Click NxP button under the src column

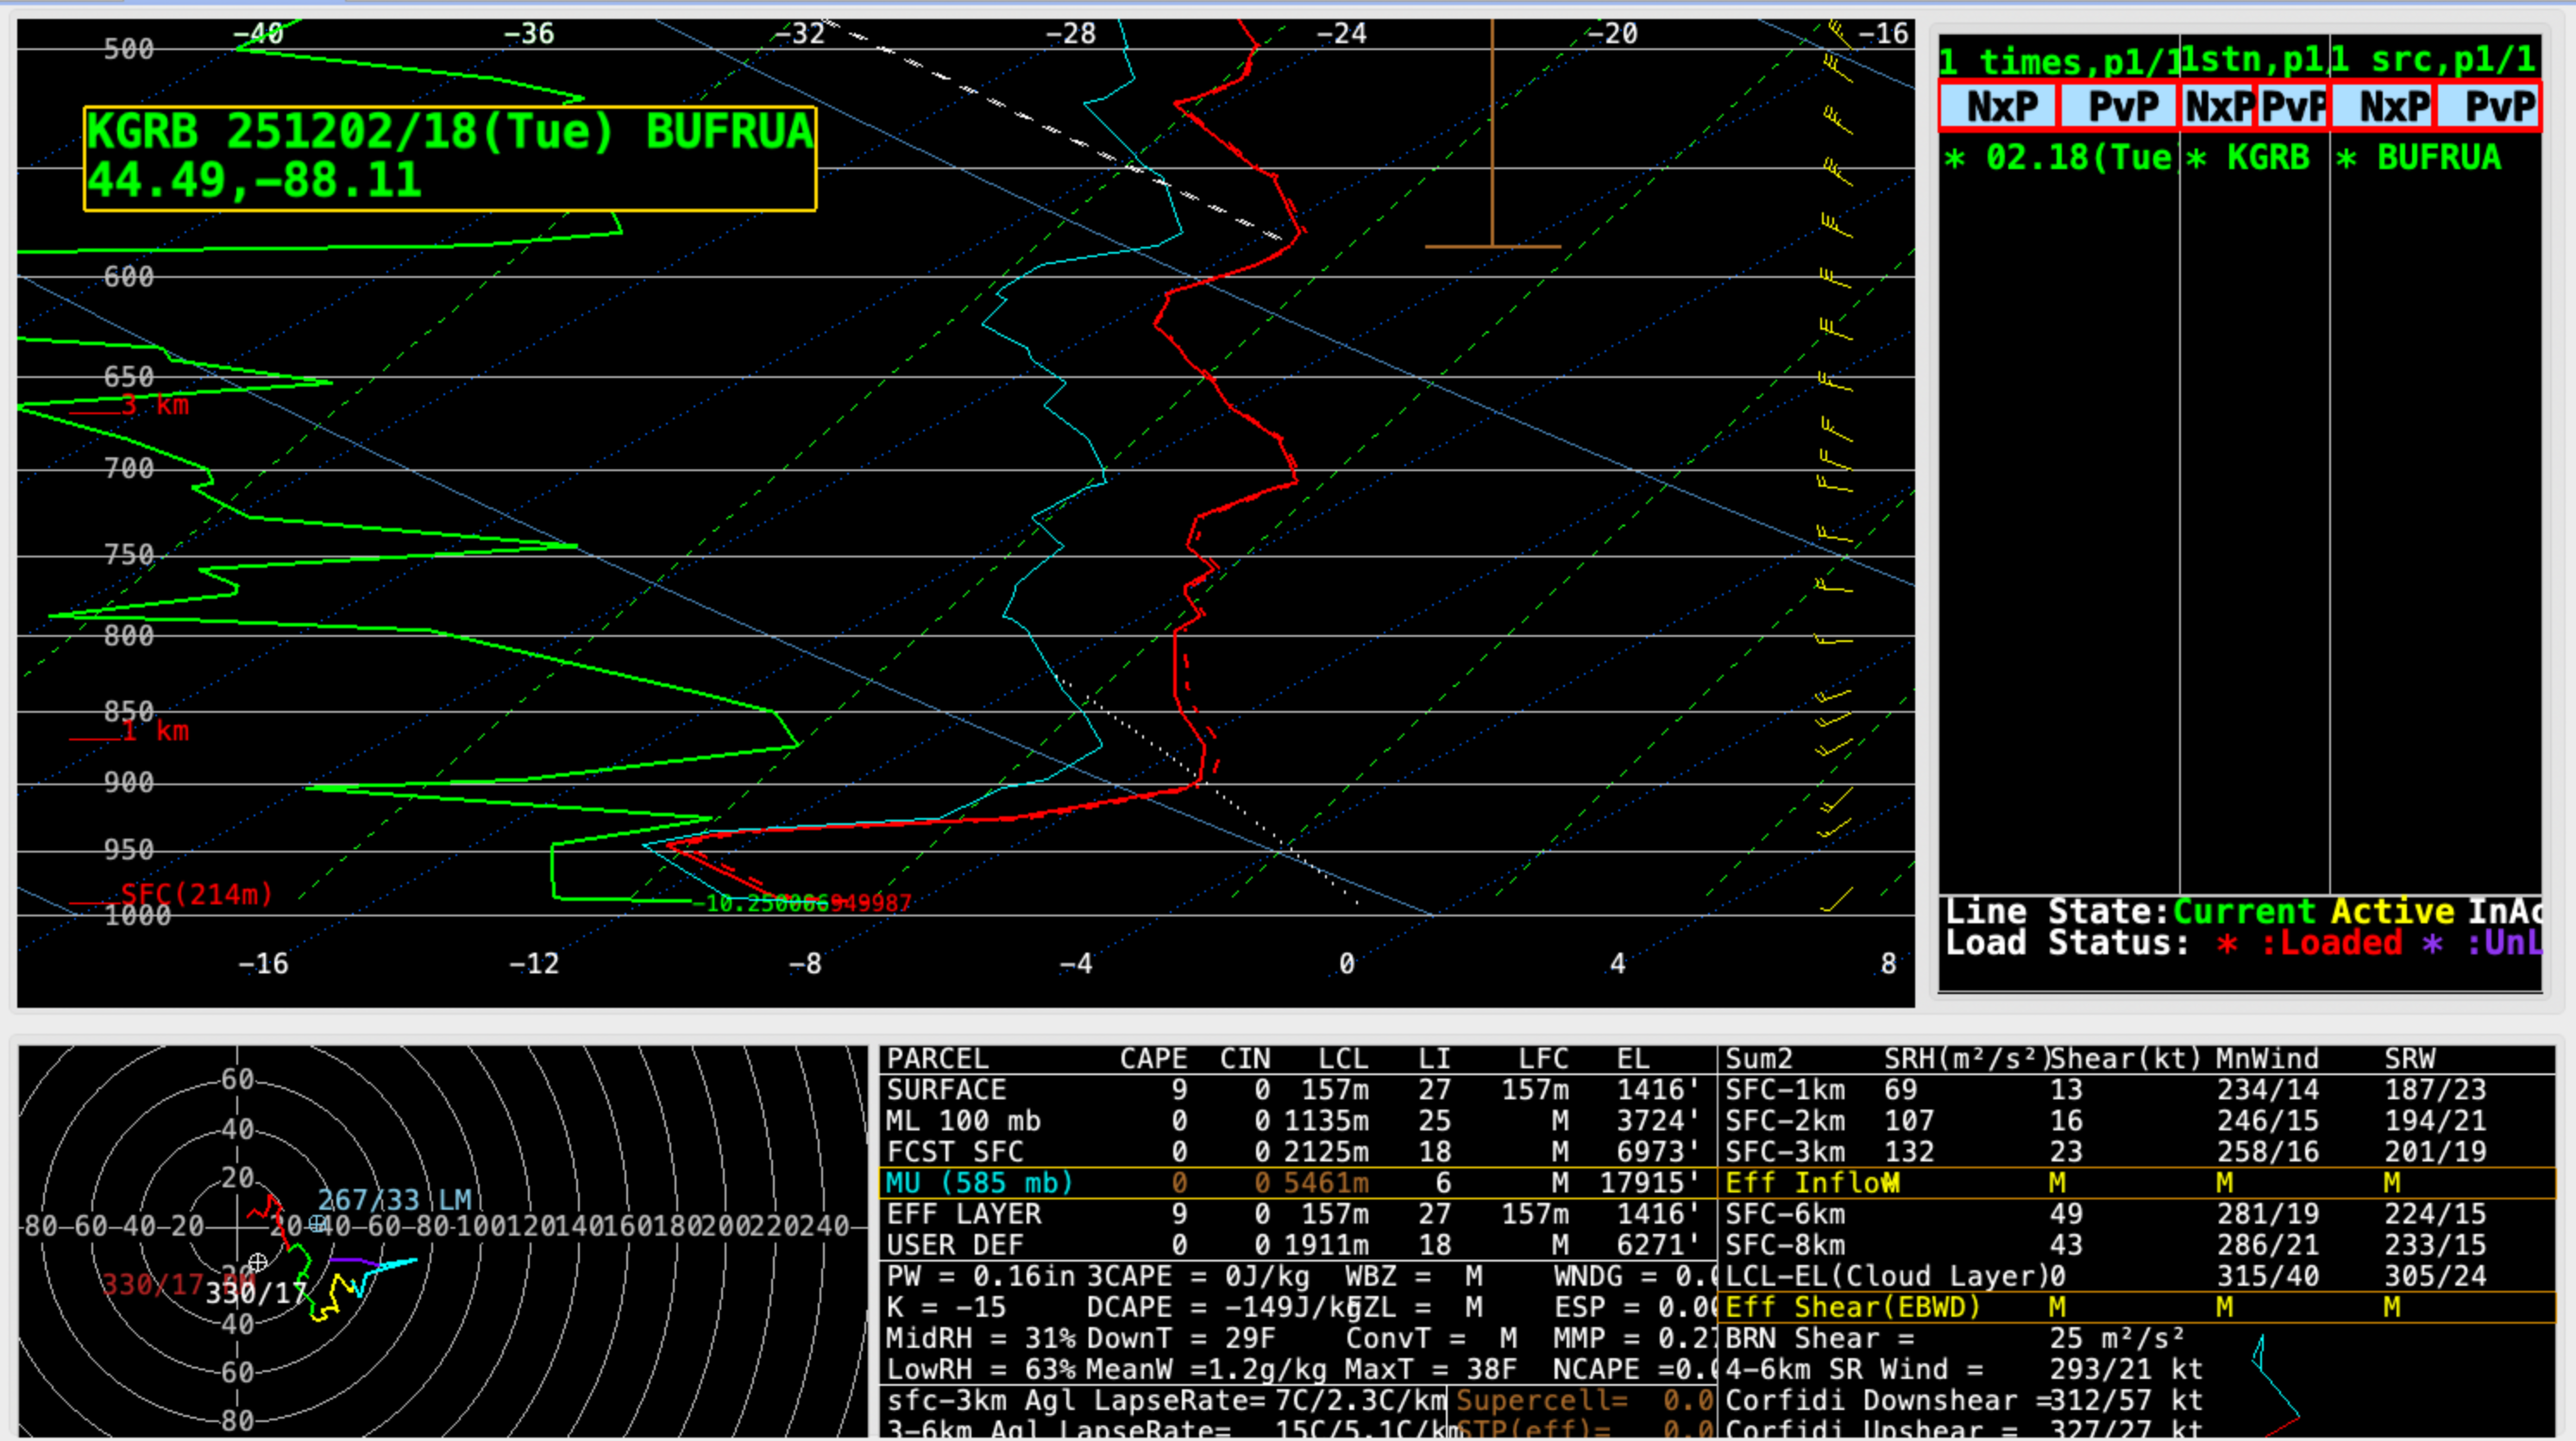click(2382, 106)
